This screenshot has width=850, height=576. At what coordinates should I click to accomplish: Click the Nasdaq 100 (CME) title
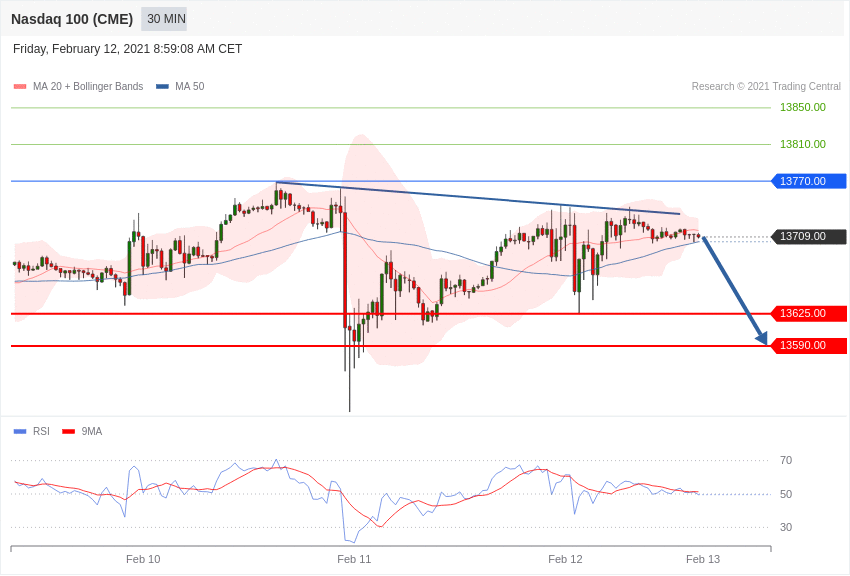(72, 19)
